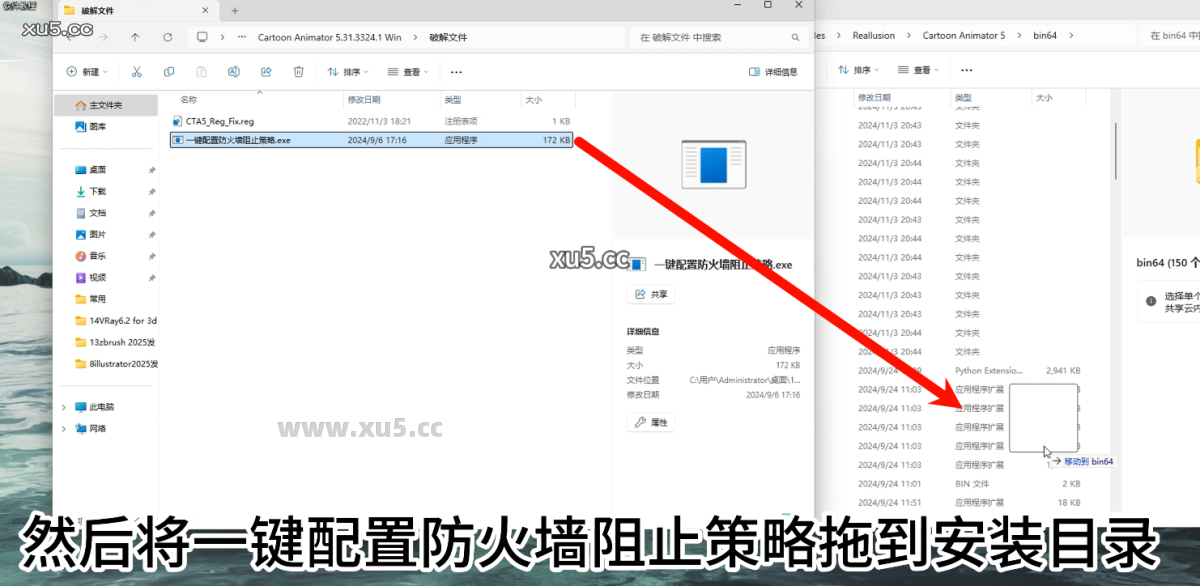Click the Share icon in the toolbar
1200x586 pixels.
(x=264, y=73)
